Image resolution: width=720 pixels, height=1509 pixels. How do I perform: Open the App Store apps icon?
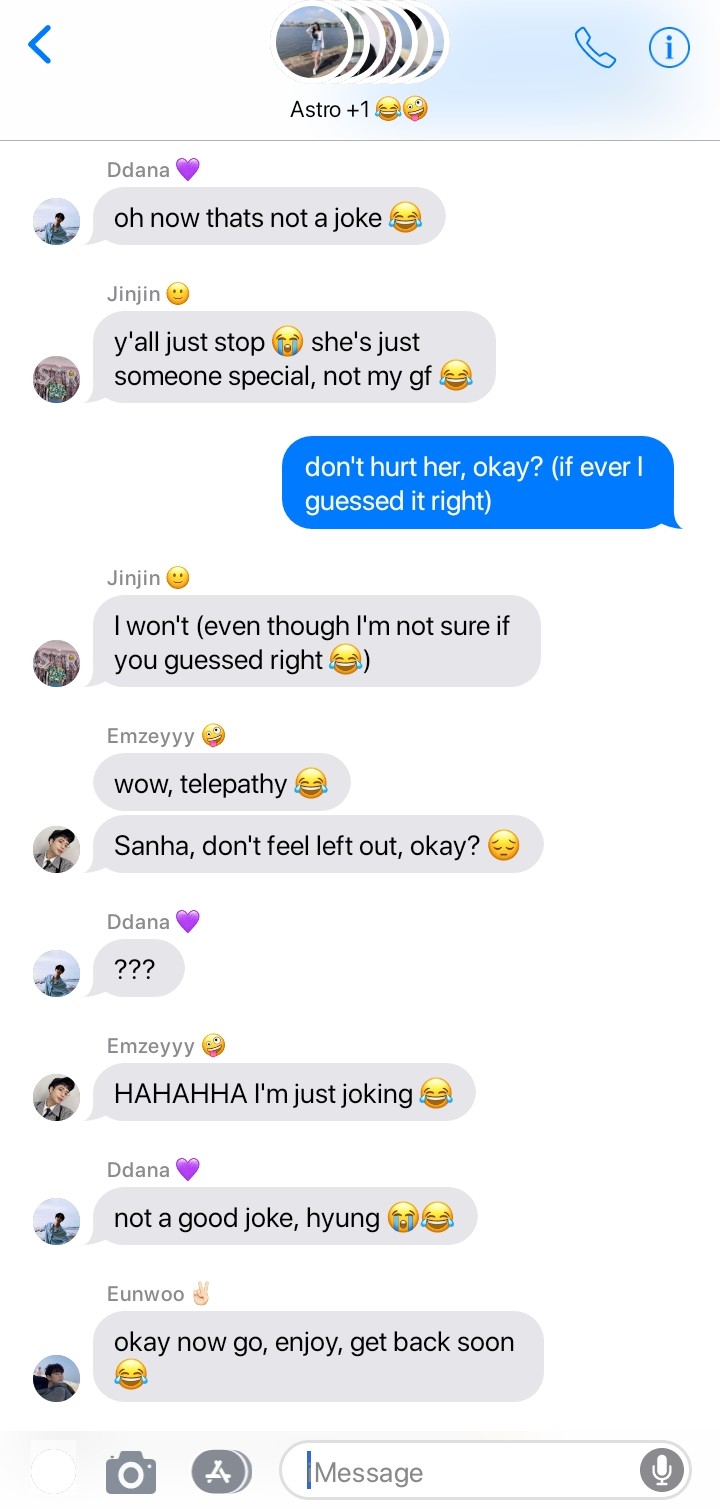pos(220,1472)
